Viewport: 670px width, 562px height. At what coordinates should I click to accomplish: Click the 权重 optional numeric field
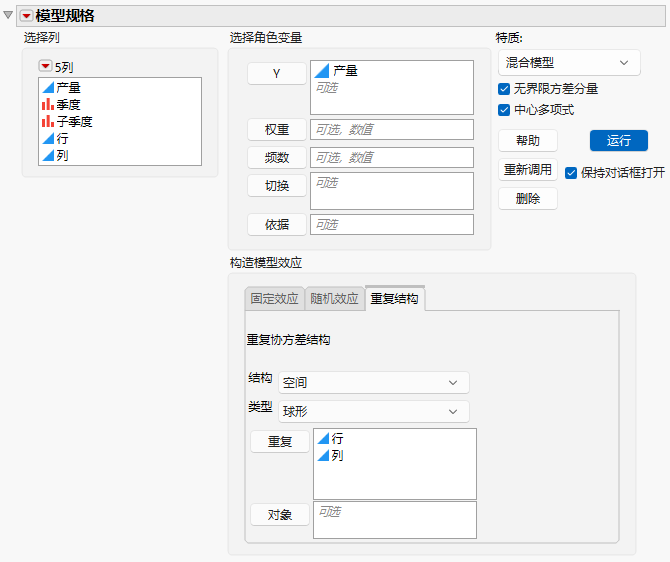391,129
